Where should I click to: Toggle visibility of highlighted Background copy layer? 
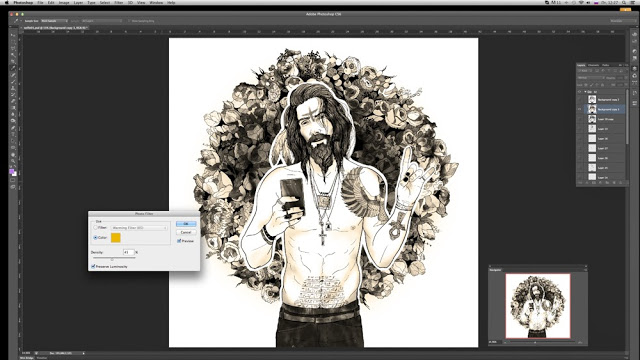[x=580, y=109]
